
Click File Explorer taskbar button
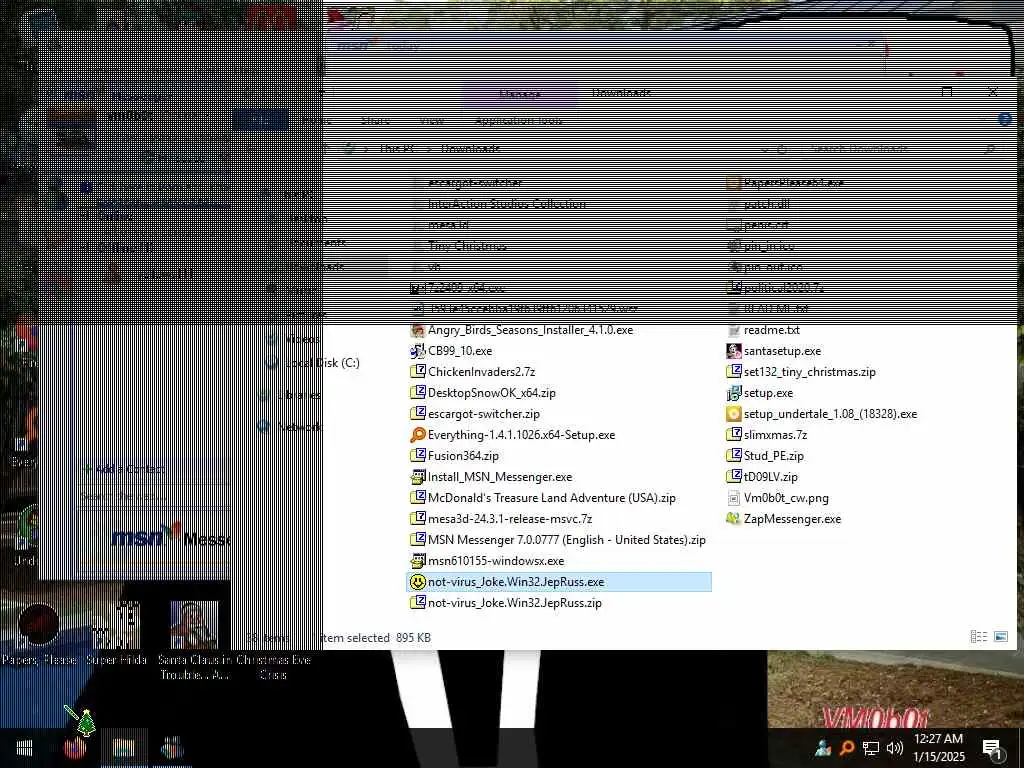coord(123,748)
